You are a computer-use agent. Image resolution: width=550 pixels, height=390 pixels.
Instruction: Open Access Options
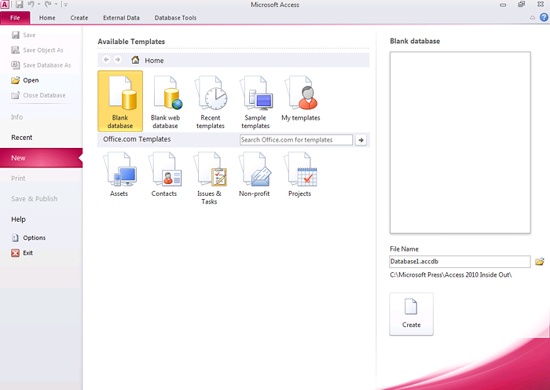tap(28, 237)
